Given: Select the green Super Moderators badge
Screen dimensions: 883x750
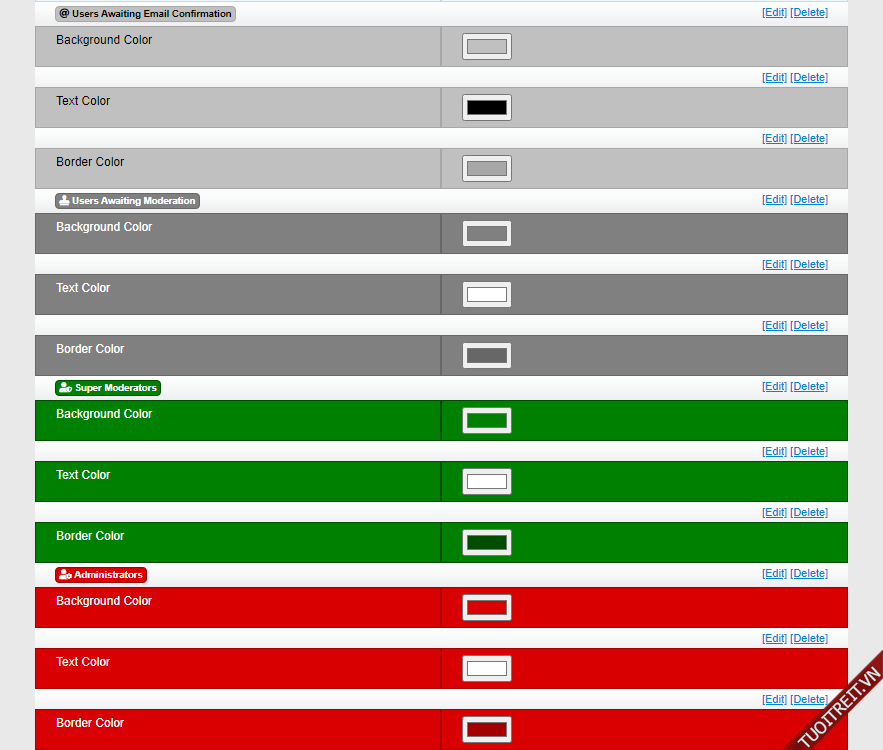Looking at the screenshot, I should click(x=108, y=388).
